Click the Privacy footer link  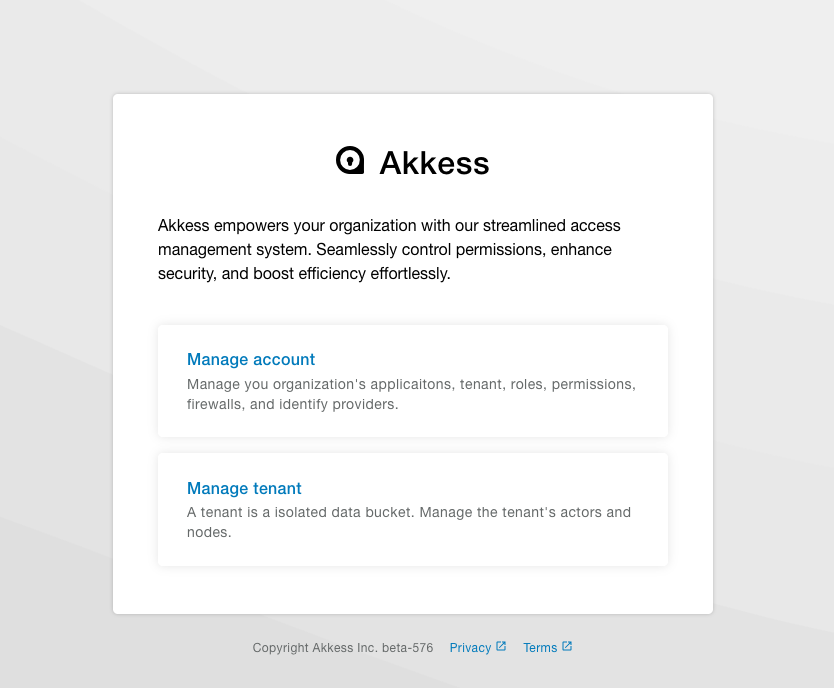471,647
